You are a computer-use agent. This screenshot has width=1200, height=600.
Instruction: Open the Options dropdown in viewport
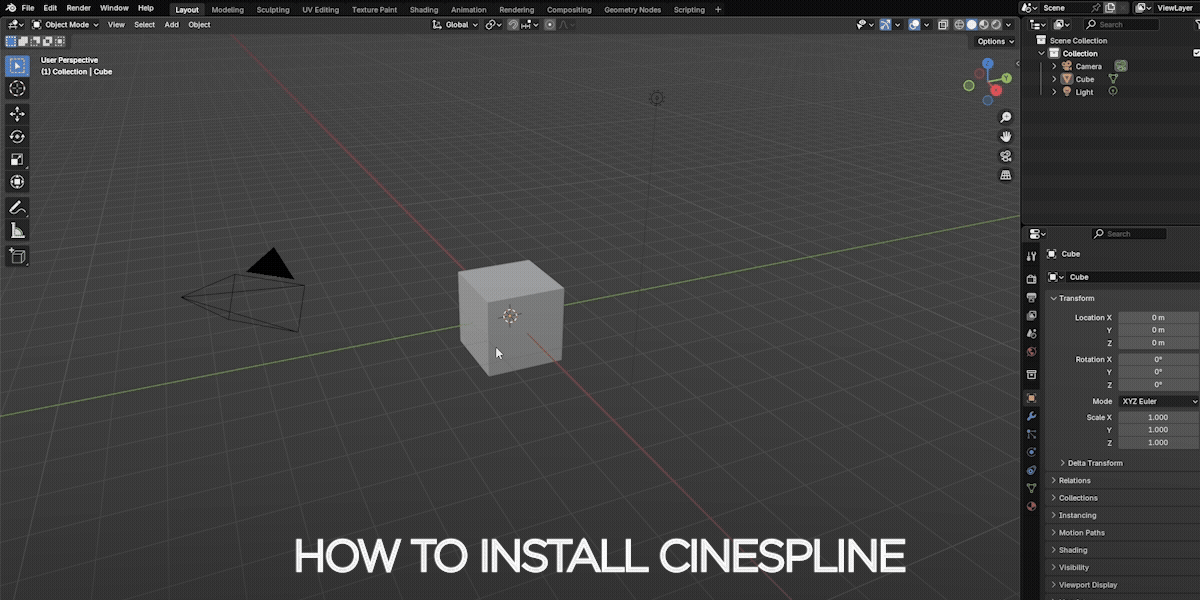(x=995, y=41)
